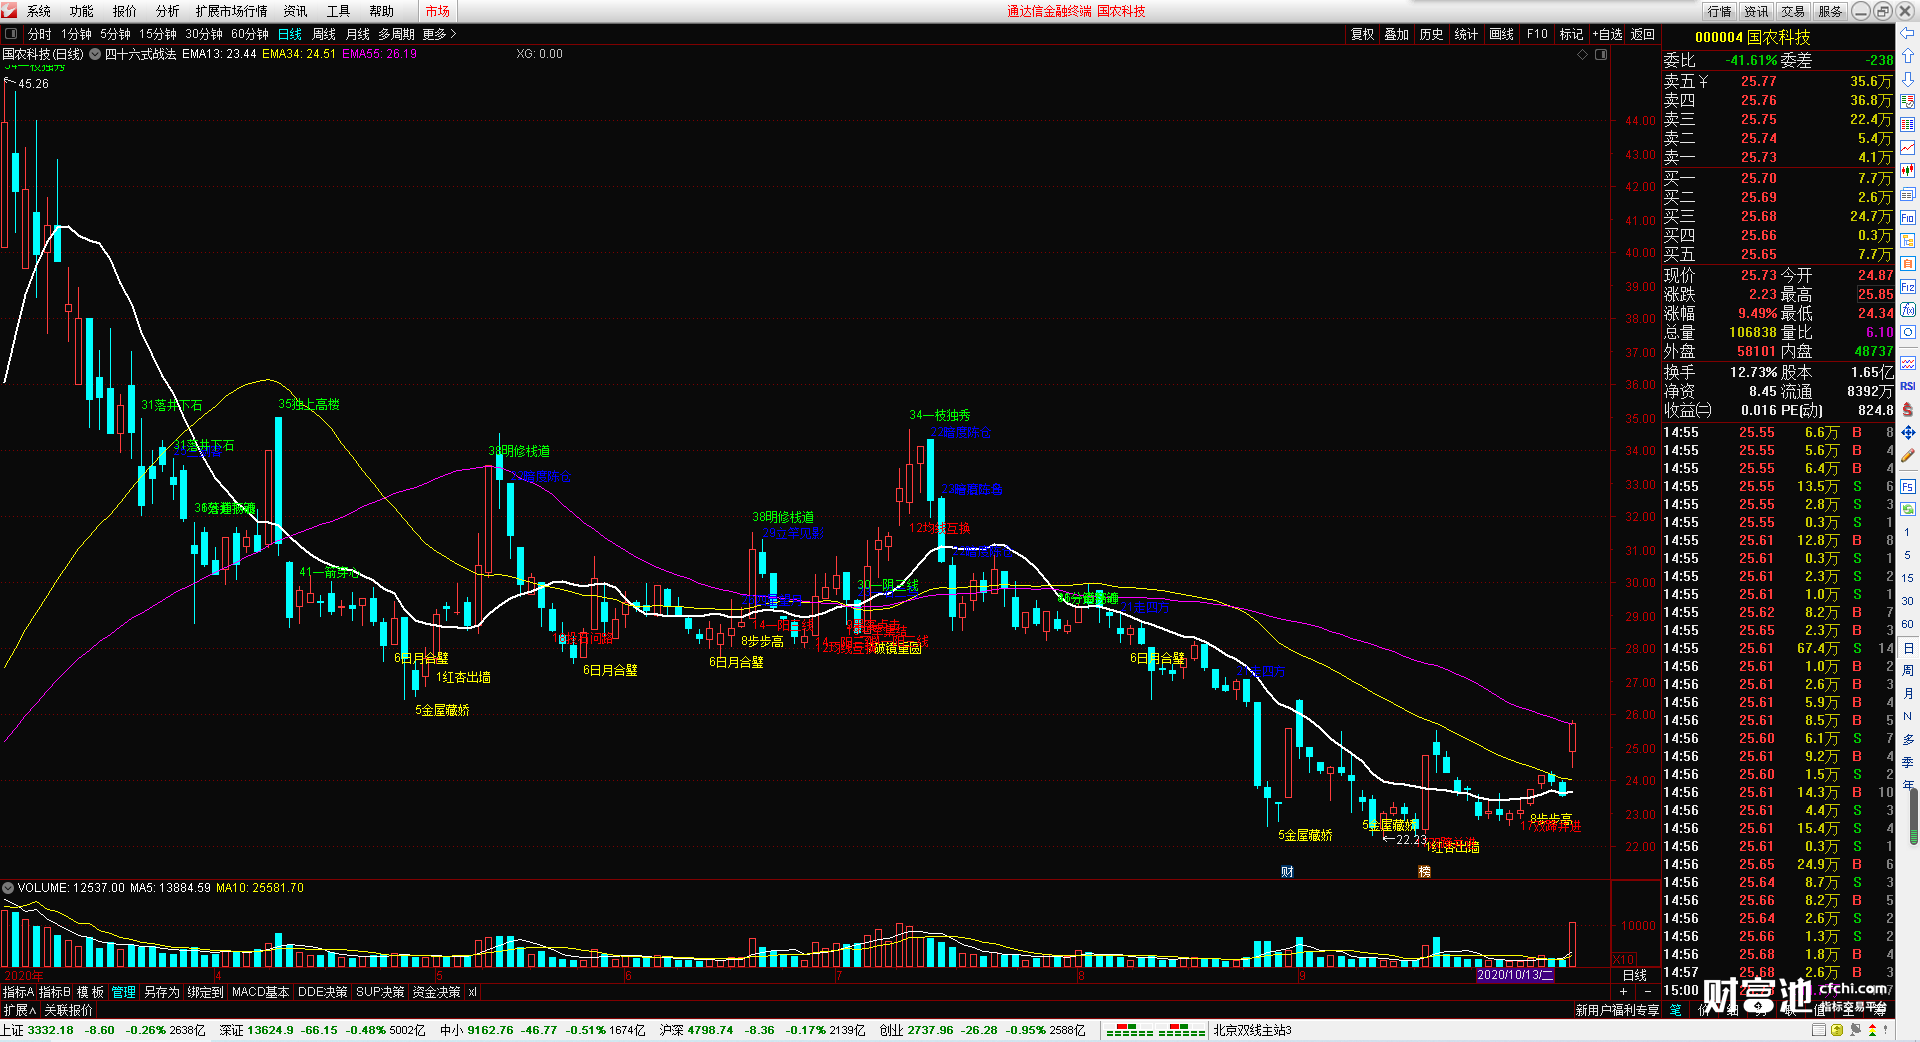This screenshot has width=1920, height=1042.
Task: Open the 系统 menu
Action: click(39, 11)
